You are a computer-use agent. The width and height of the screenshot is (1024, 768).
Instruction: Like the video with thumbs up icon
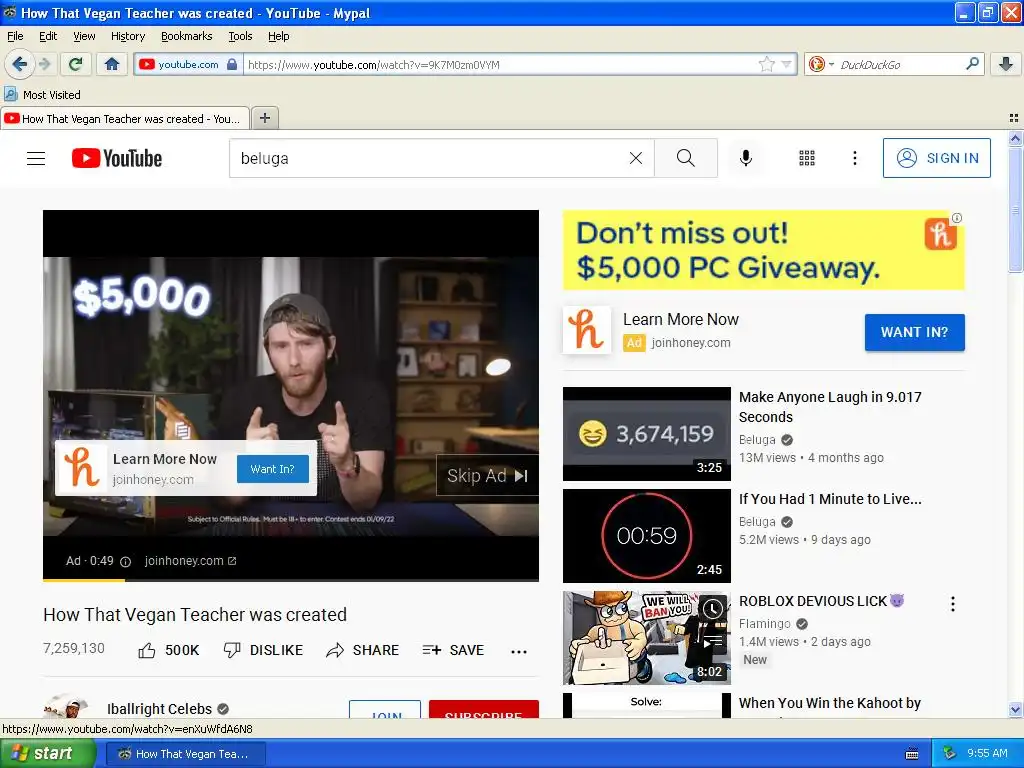tap(147, 650)
